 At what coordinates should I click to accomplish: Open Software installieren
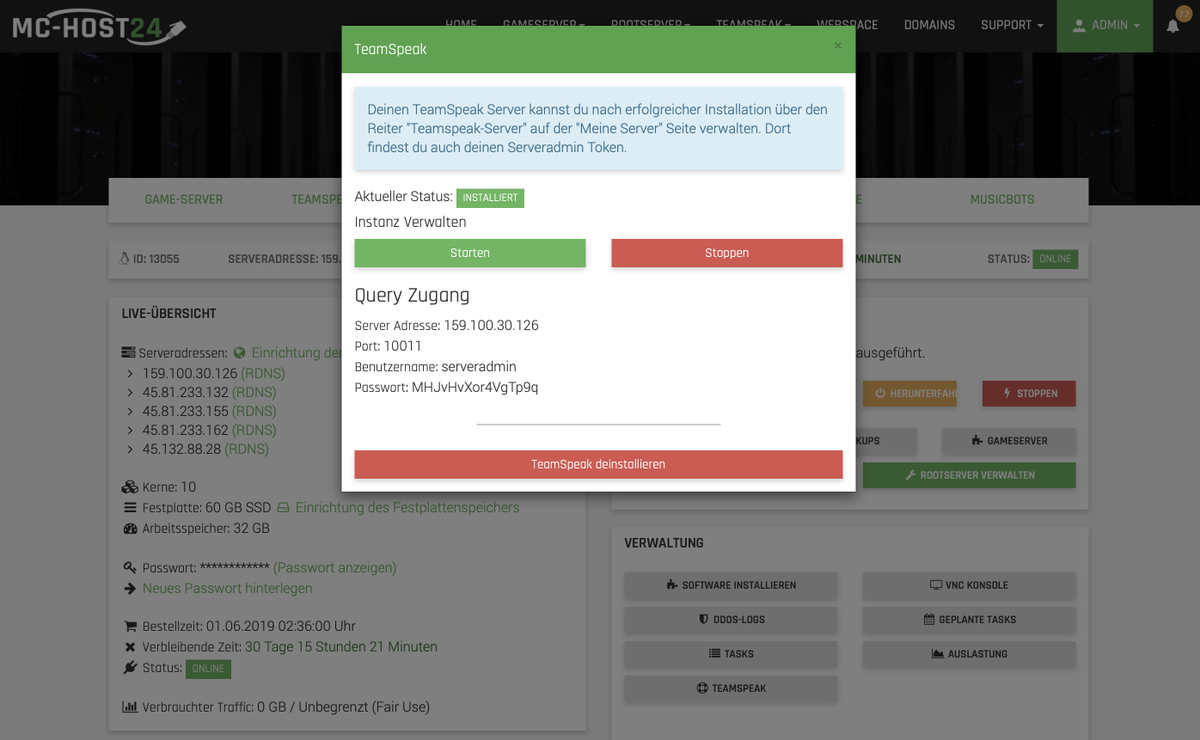click(730, 585)
